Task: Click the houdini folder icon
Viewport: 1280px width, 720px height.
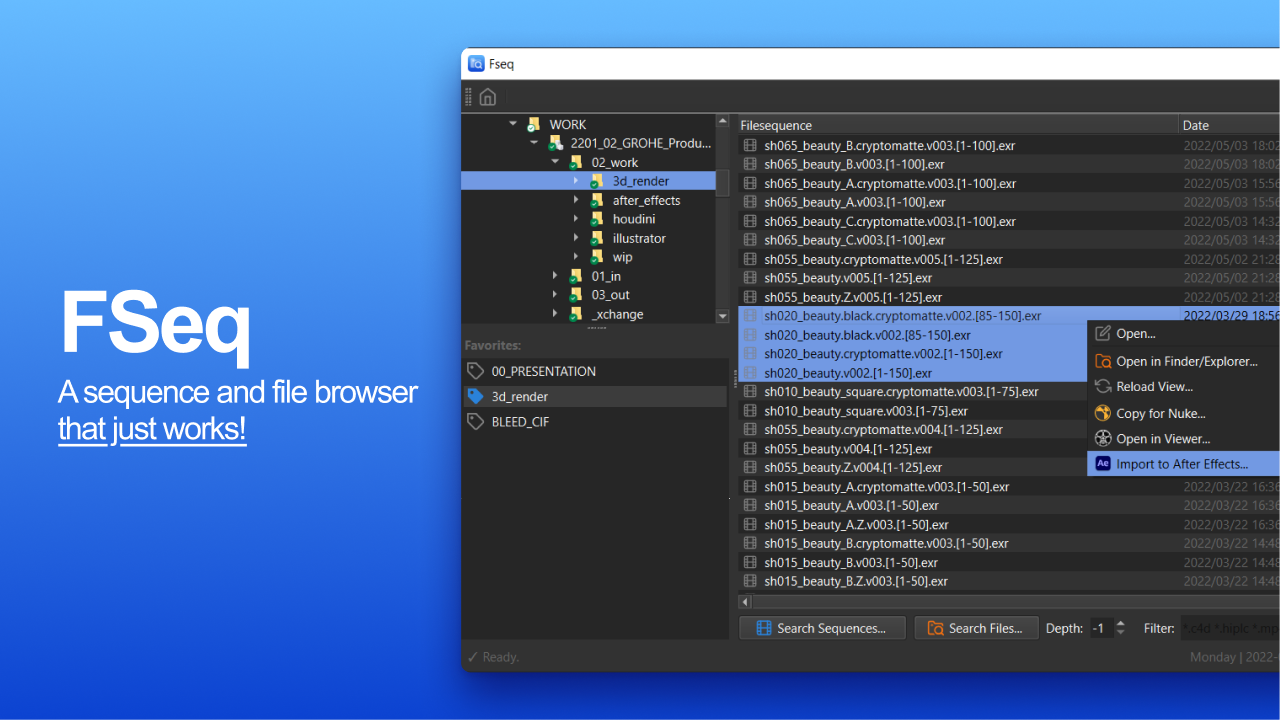Action: click(x=596, y=219)
